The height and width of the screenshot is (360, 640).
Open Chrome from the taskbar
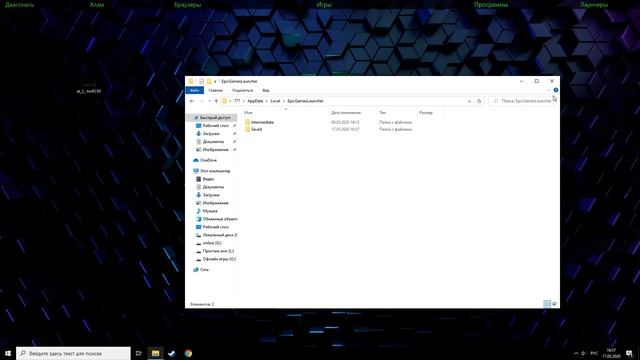188,353
